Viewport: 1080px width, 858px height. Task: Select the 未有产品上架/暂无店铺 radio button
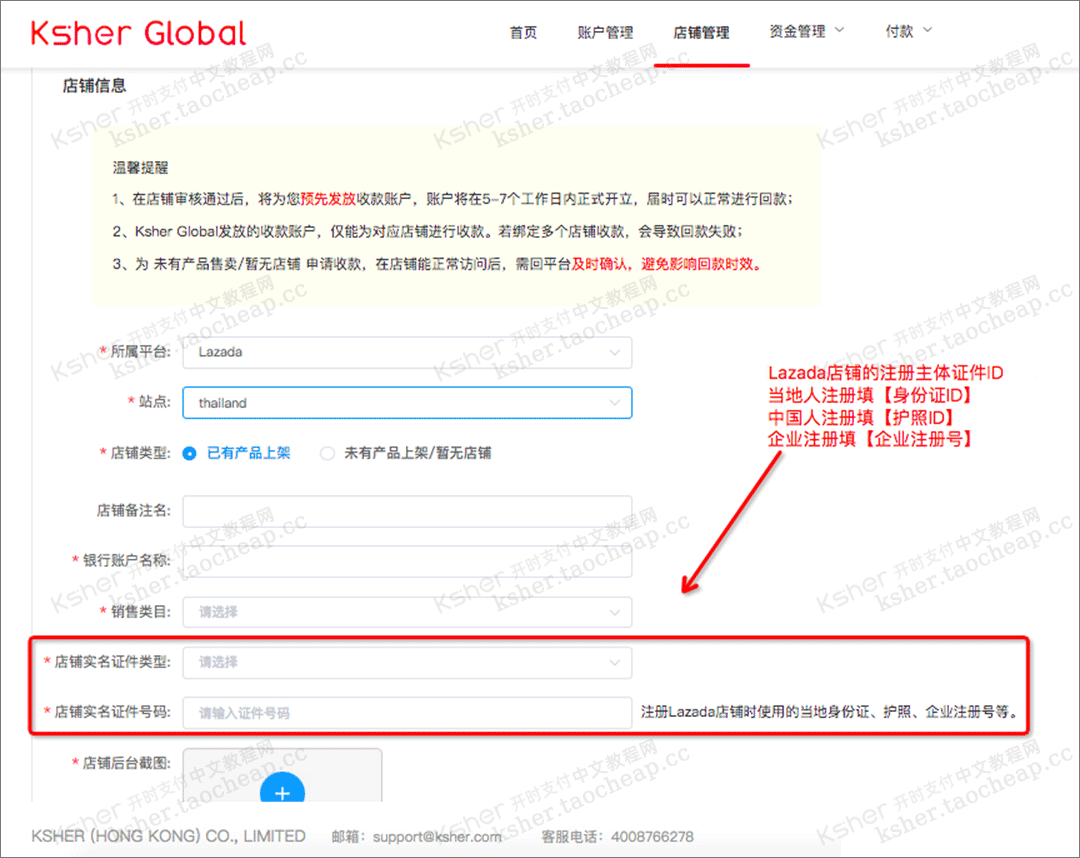pyautogui.click(x=328, y=453)
